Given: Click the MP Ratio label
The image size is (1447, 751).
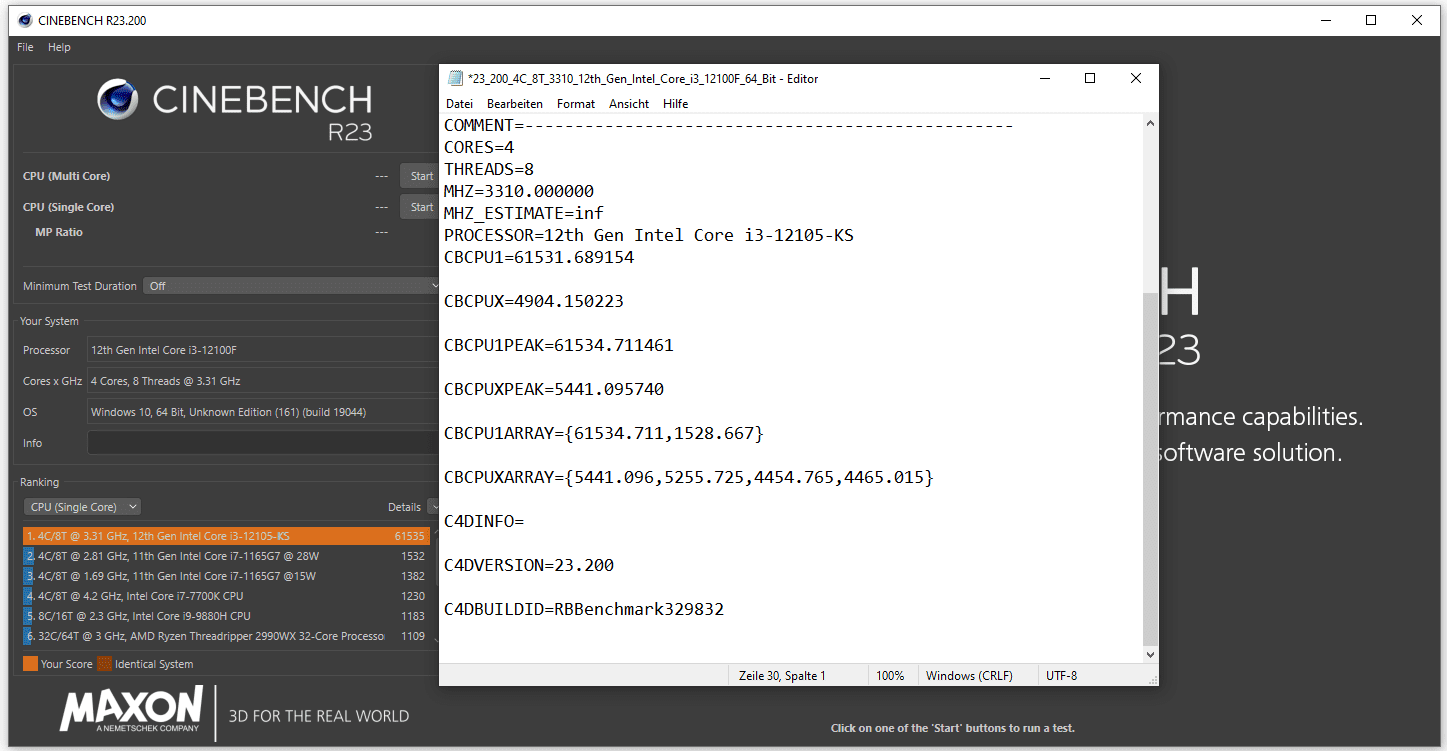Looking at the screenshot, I should coord(59,232).
